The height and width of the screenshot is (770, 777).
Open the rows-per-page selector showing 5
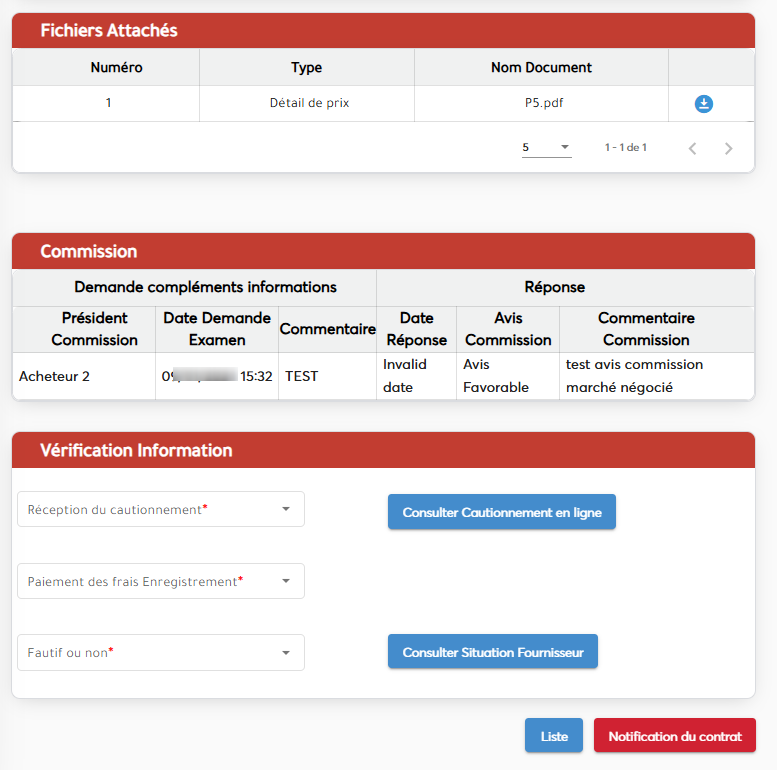coord(546,148)
